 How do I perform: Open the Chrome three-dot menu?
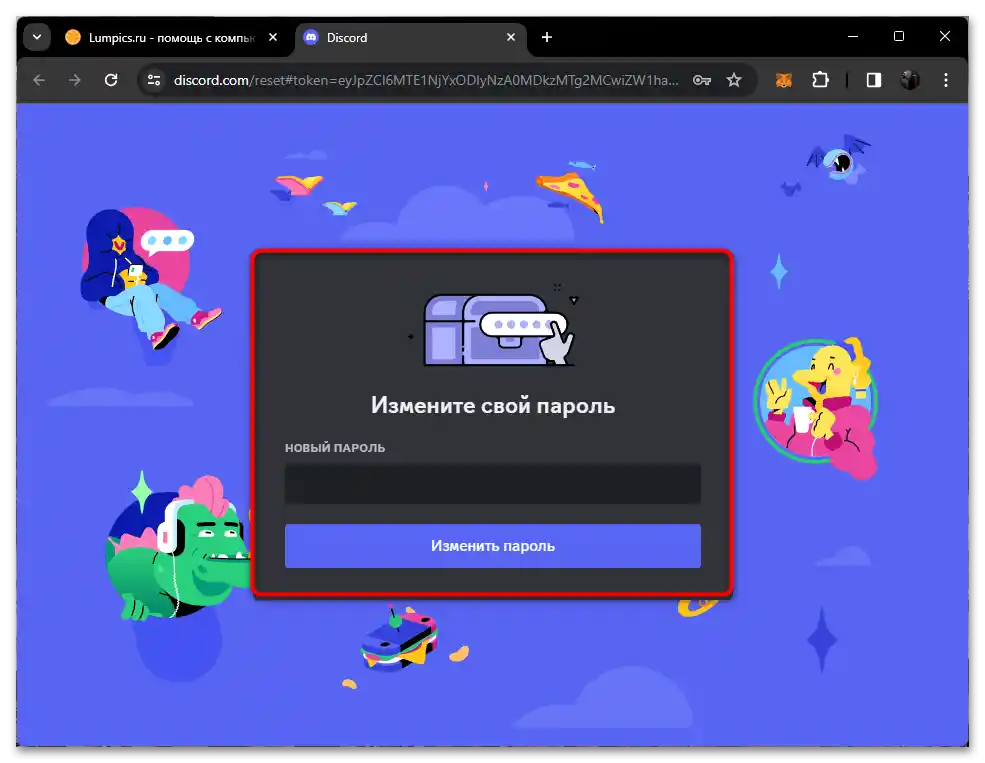(x=945, y=80)
